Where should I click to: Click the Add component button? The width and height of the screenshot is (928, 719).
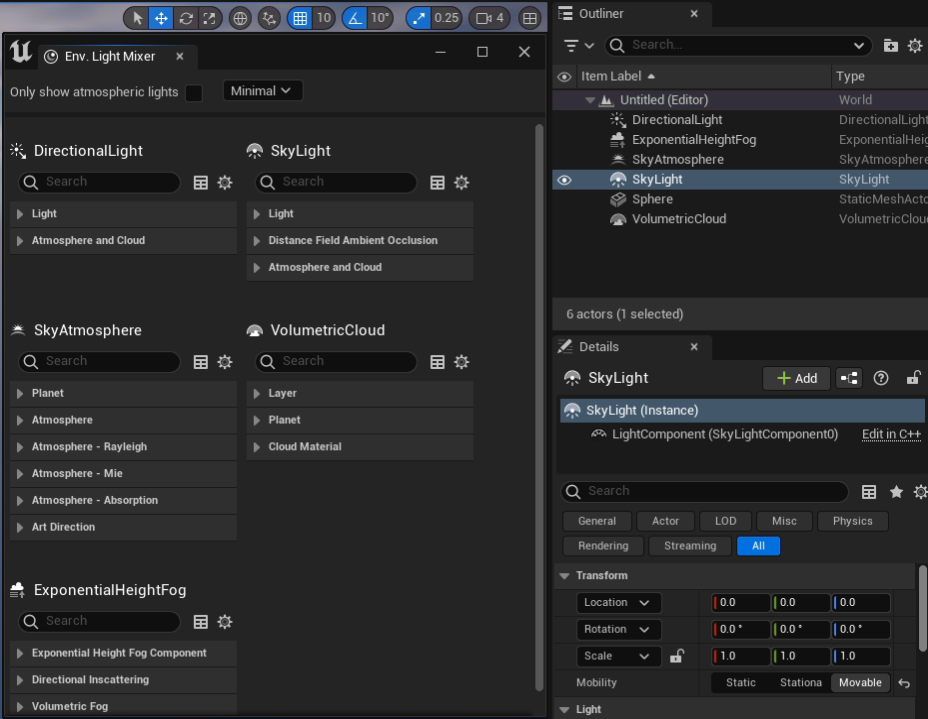click(797, 378)
